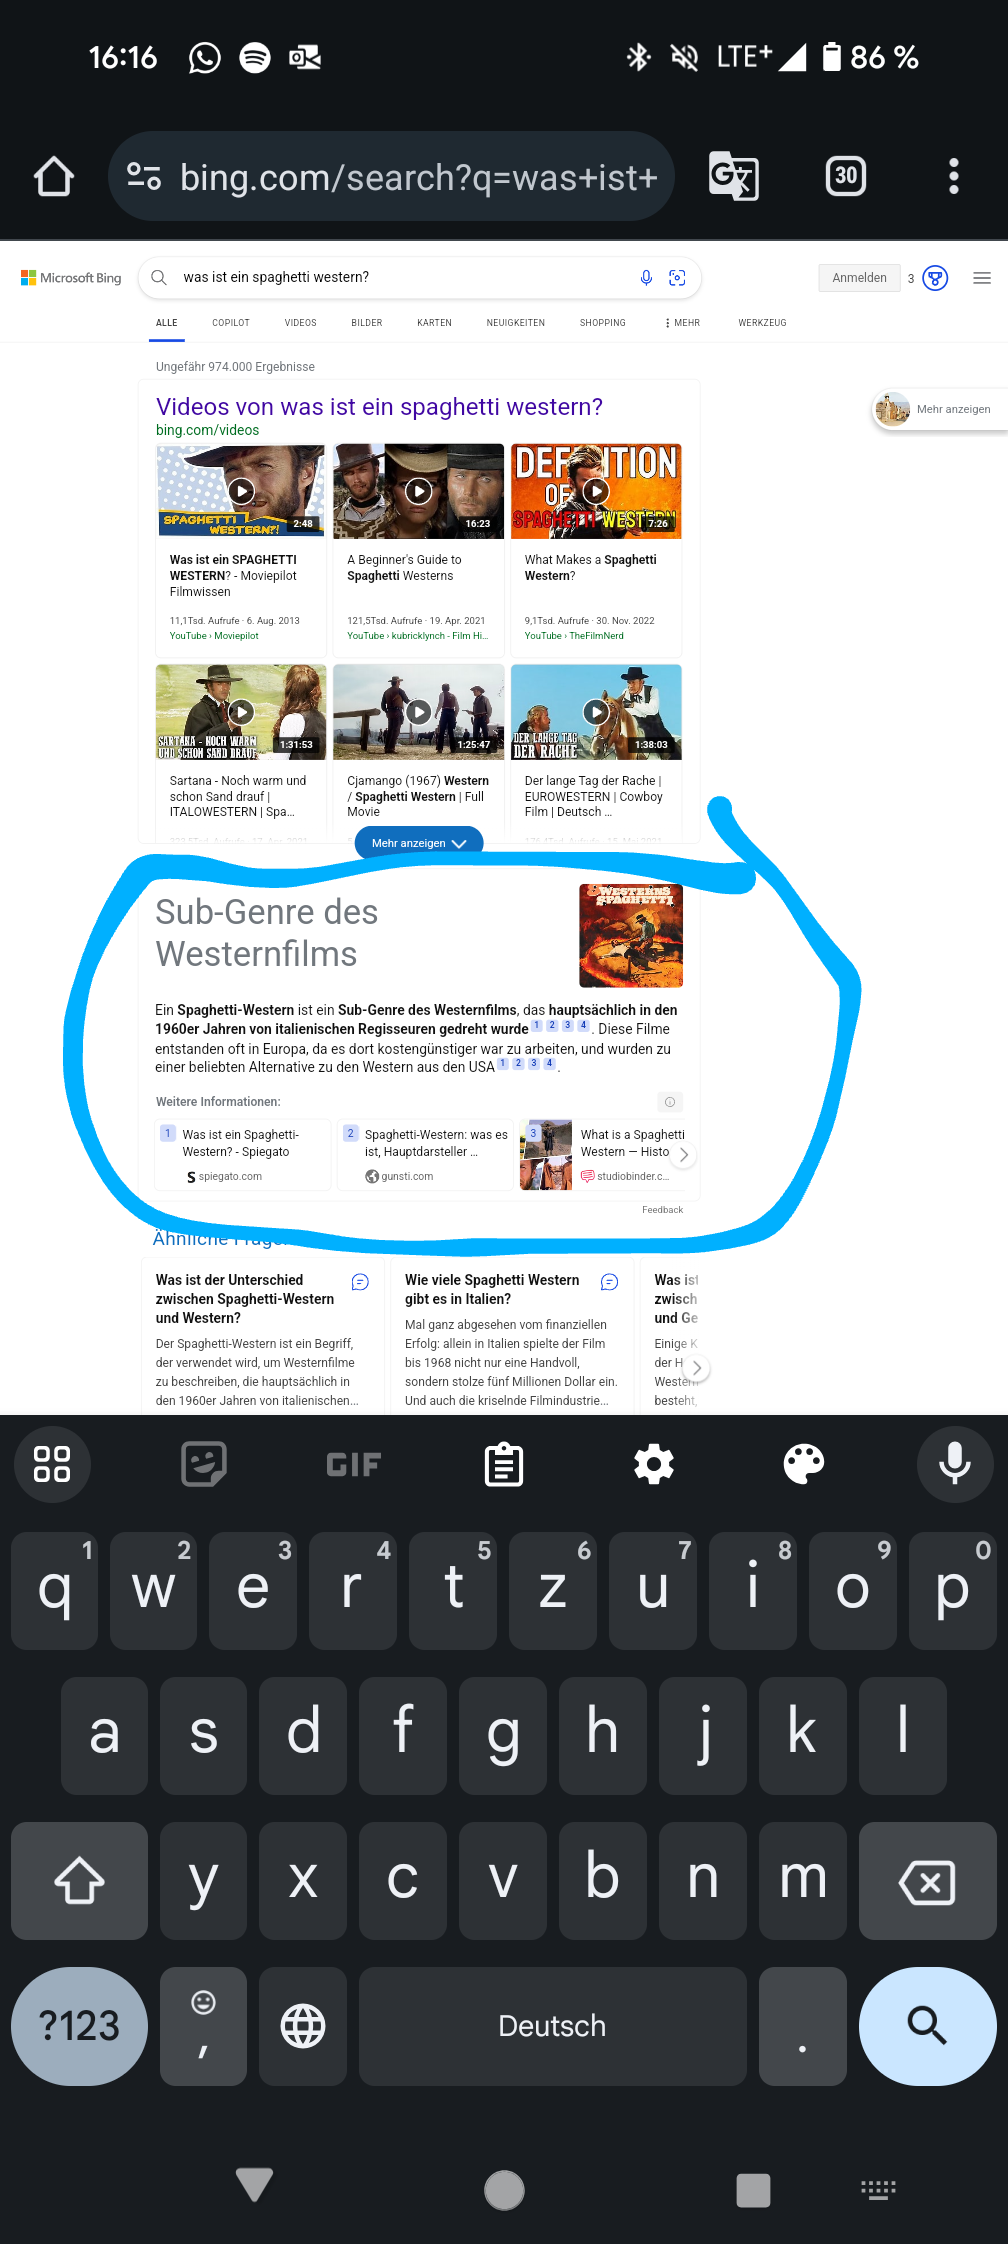
Task: Open the Bing Rewards trophy icon
Action: (x=935, y=278)
